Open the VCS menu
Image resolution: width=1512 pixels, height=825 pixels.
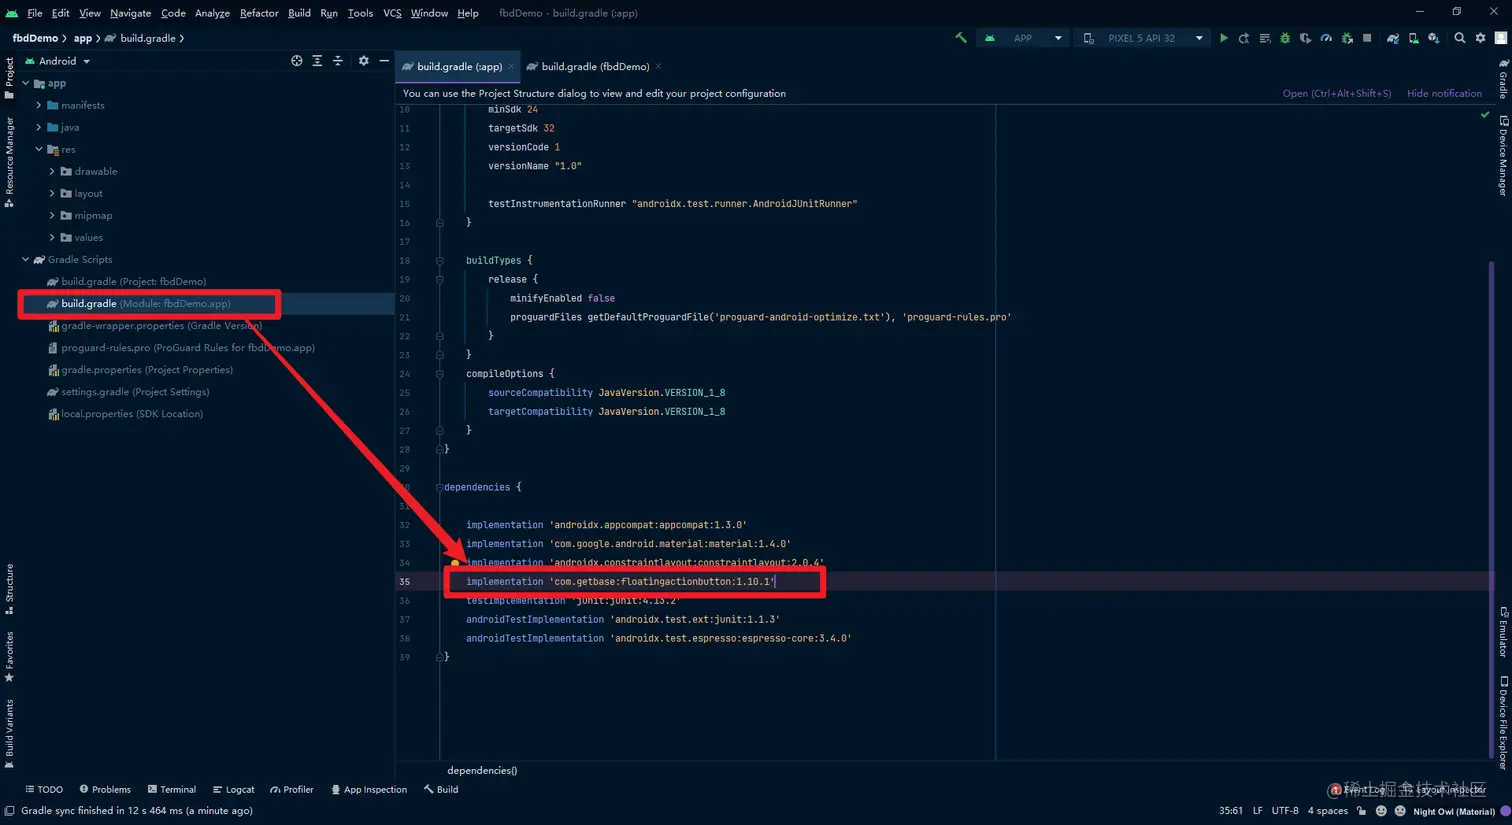point(392,13)
